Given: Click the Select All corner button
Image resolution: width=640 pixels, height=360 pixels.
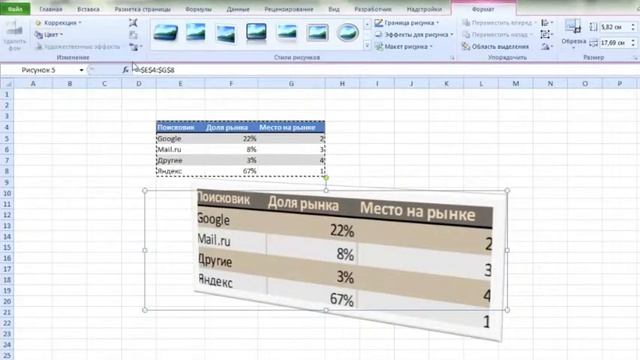Looking at the screenshot, I should [7, 84].
